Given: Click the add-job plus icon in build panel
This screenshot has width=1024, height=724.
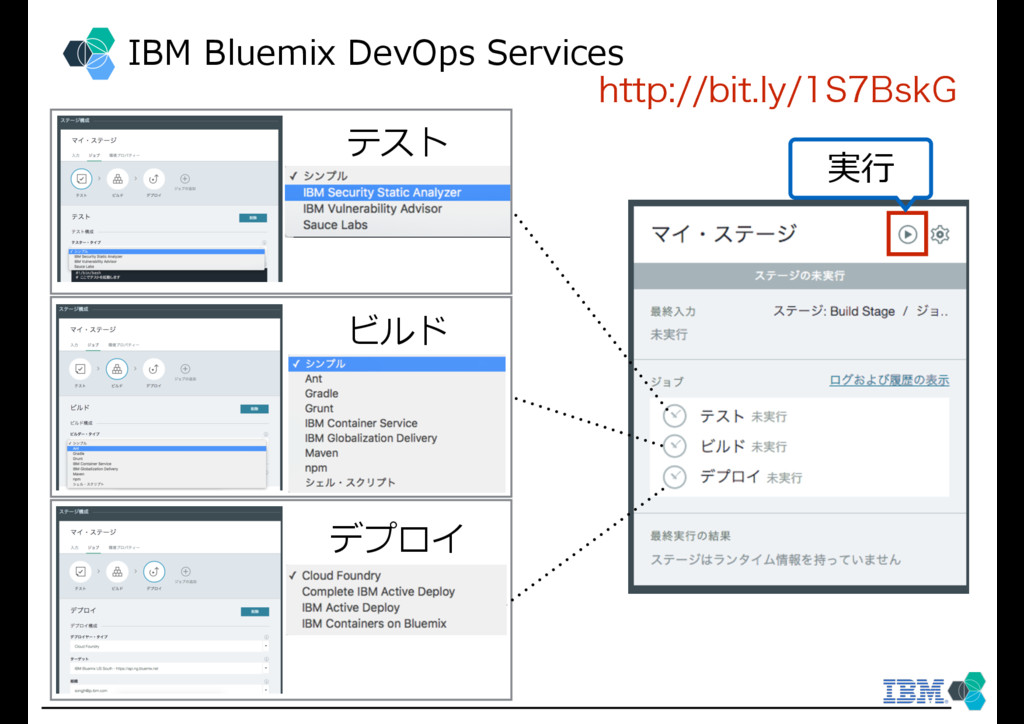Looking at the screenshot, I should click(185, 369).
